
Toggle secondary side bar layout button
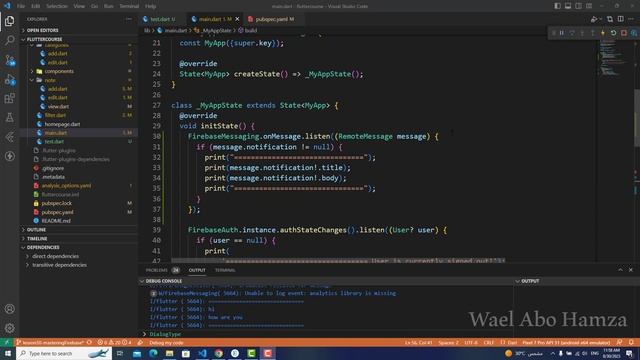tap(578, 6)
